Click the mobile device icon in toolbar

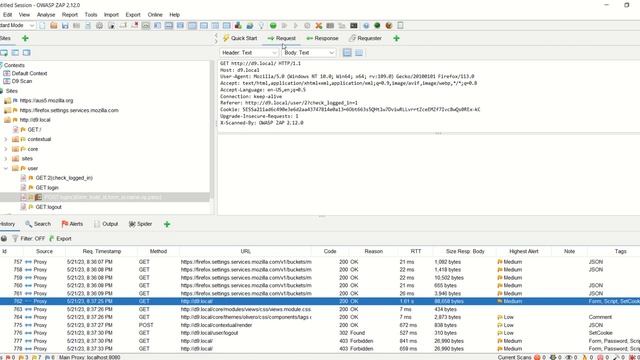pyautogui.click(x=400, y=25)
